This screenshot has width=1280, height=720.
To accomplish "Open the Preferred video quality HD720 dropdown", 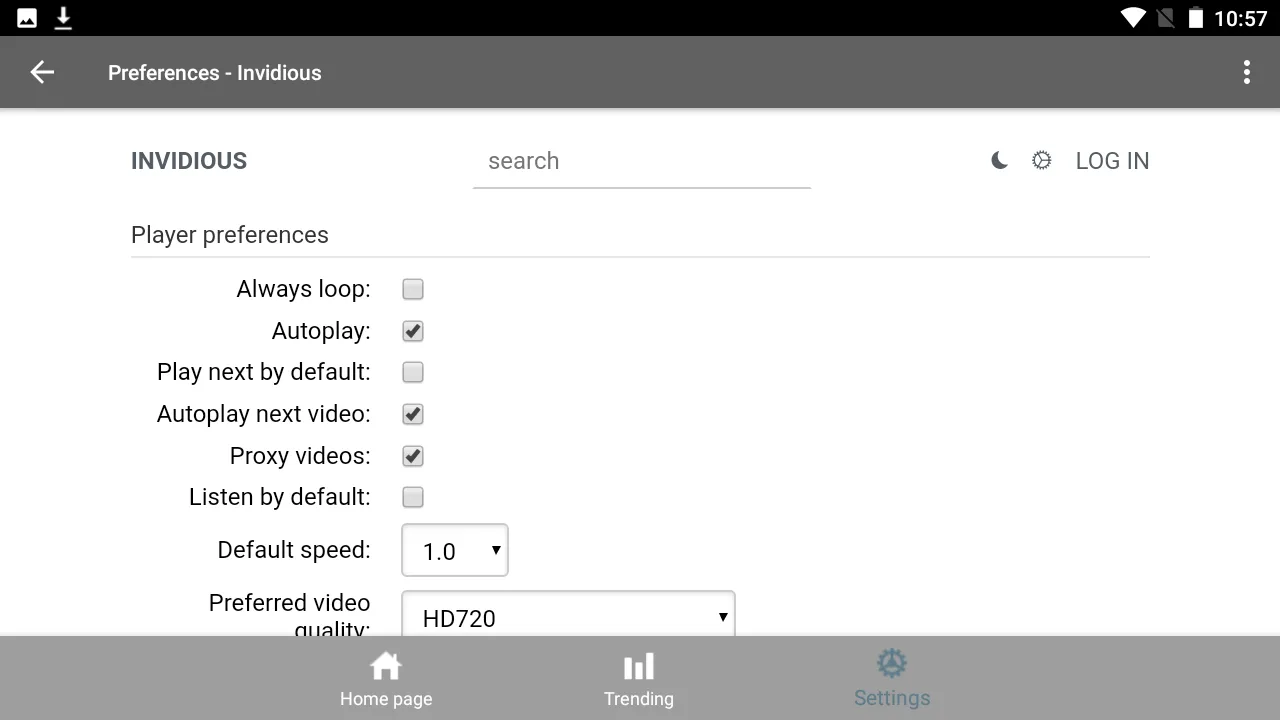I will click(x=568, y=614).
